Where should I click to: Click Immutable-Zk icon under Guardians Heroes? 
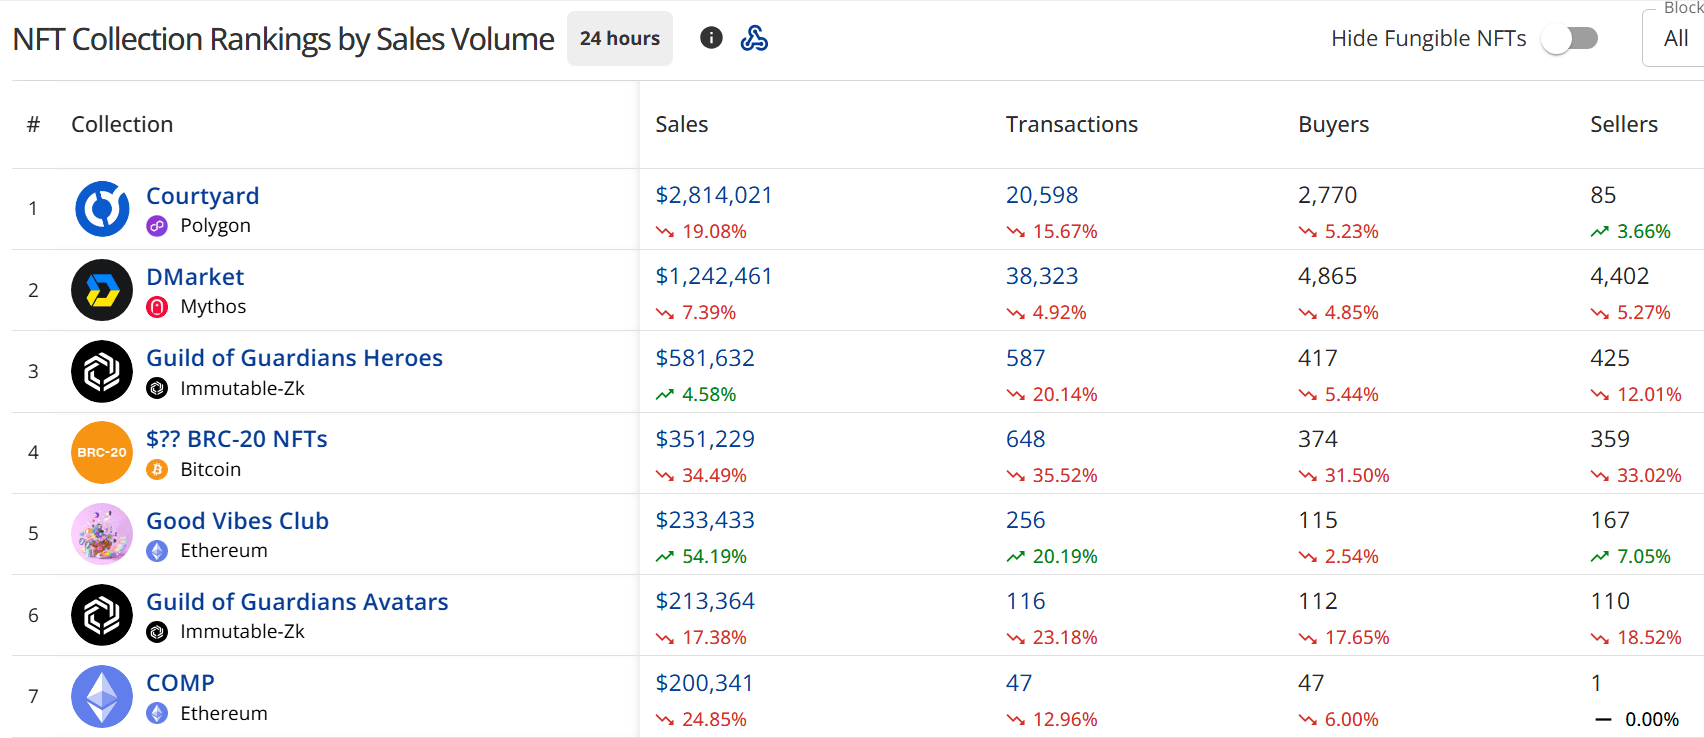[157, 388]
